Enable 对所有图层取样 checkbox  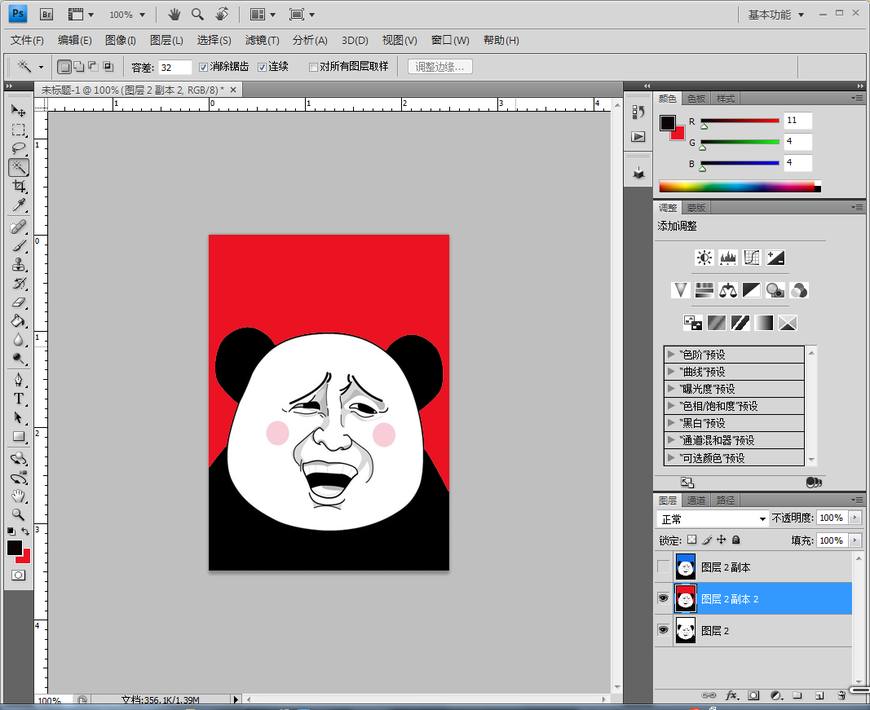point(313,67)
